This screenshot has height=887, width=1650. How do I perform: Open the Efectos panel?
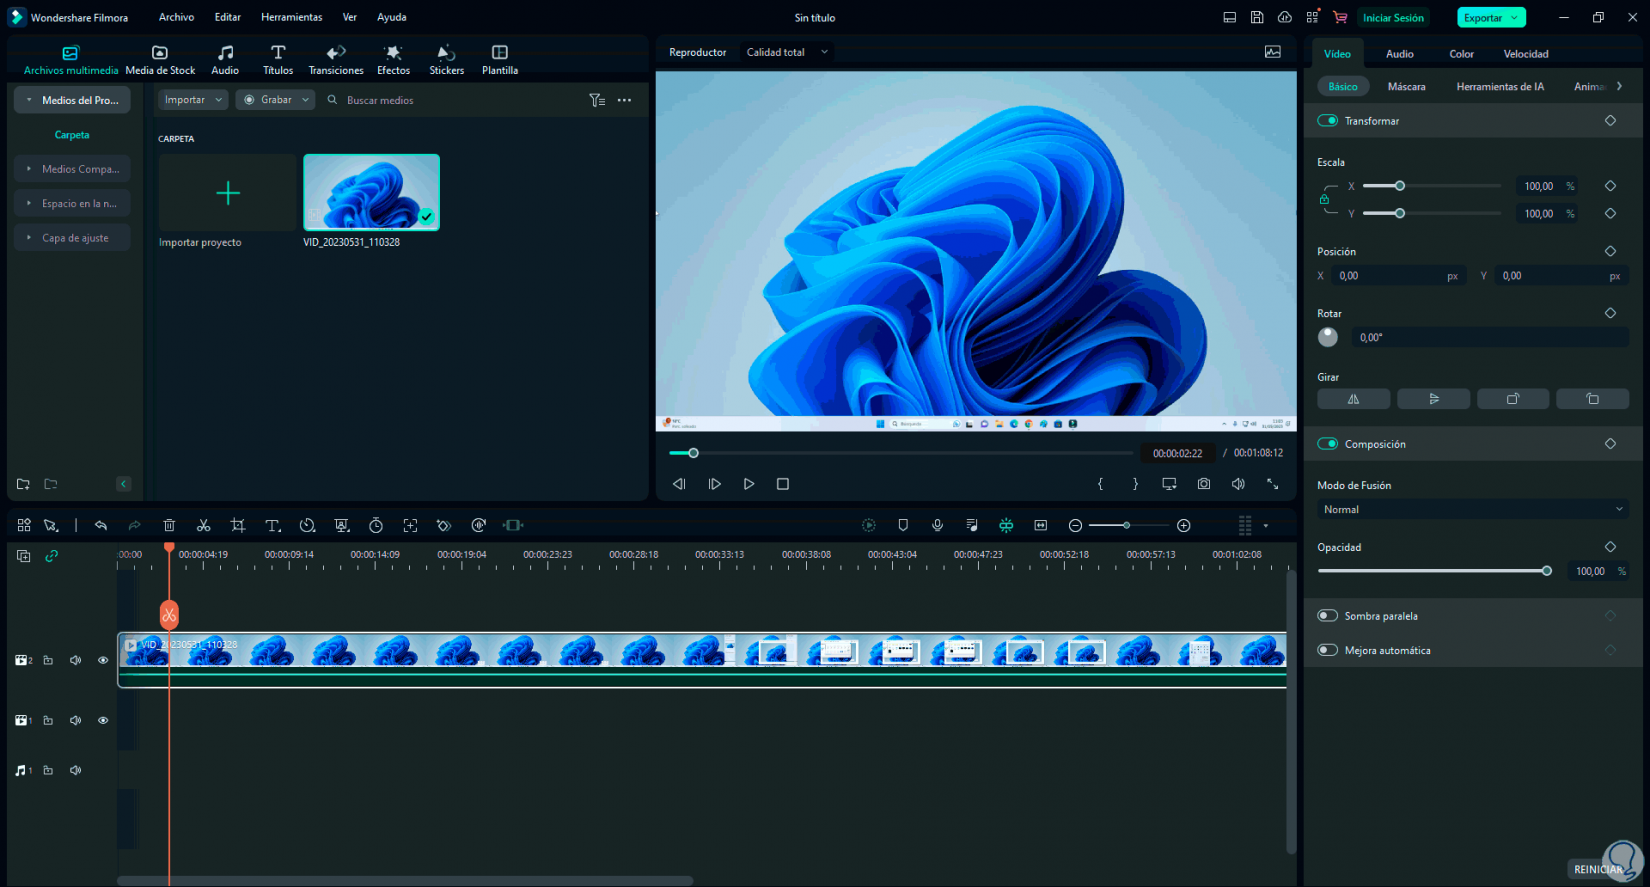393,60
